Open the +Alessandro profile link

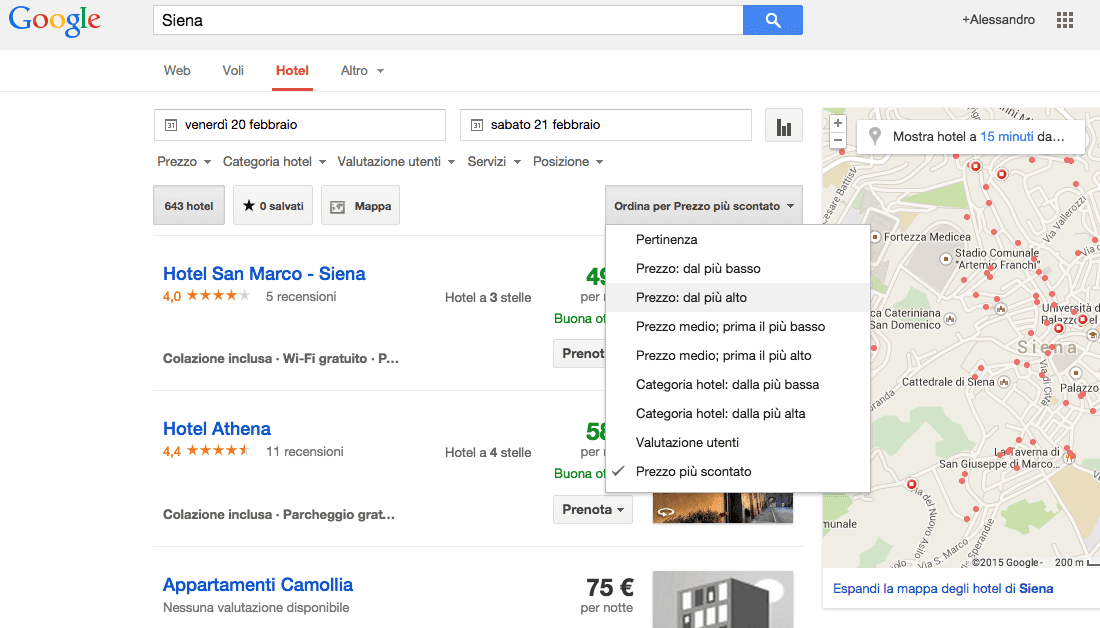point(998,20)
